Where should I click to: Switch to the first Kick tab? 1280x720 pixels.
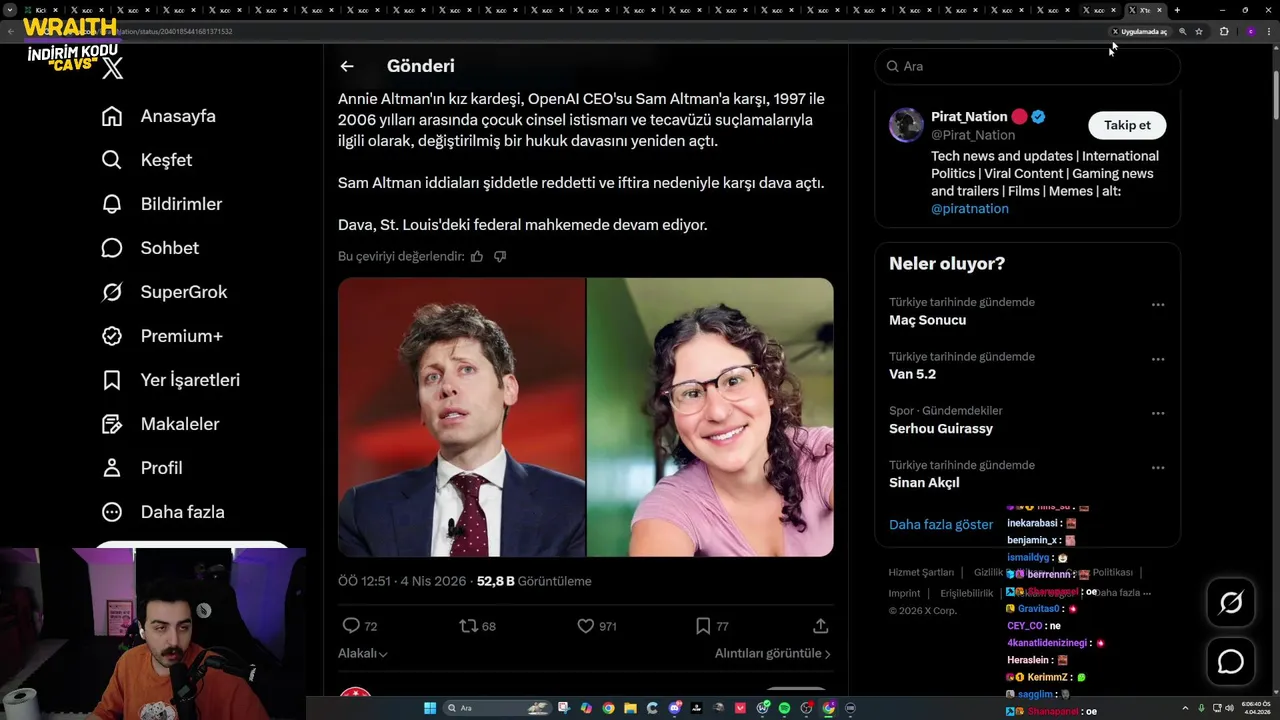40,10
